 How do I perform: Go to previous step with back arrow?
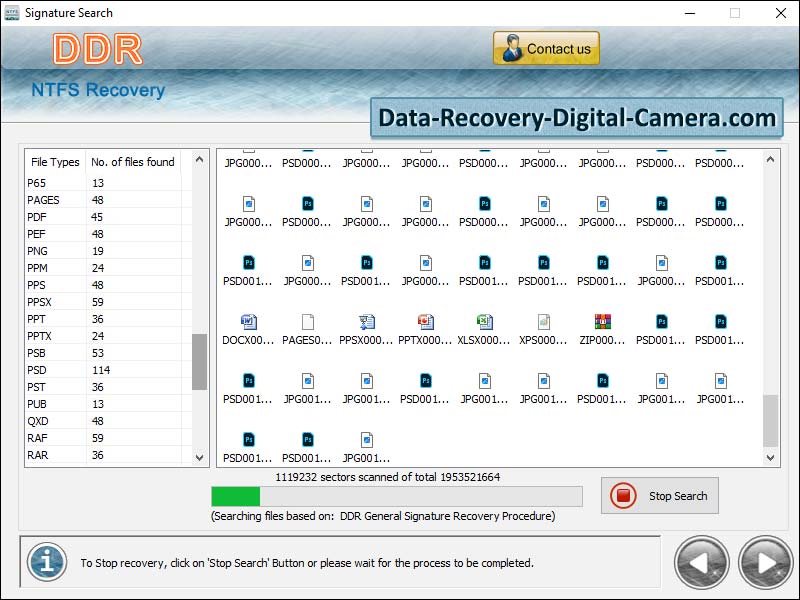point(702,562)
